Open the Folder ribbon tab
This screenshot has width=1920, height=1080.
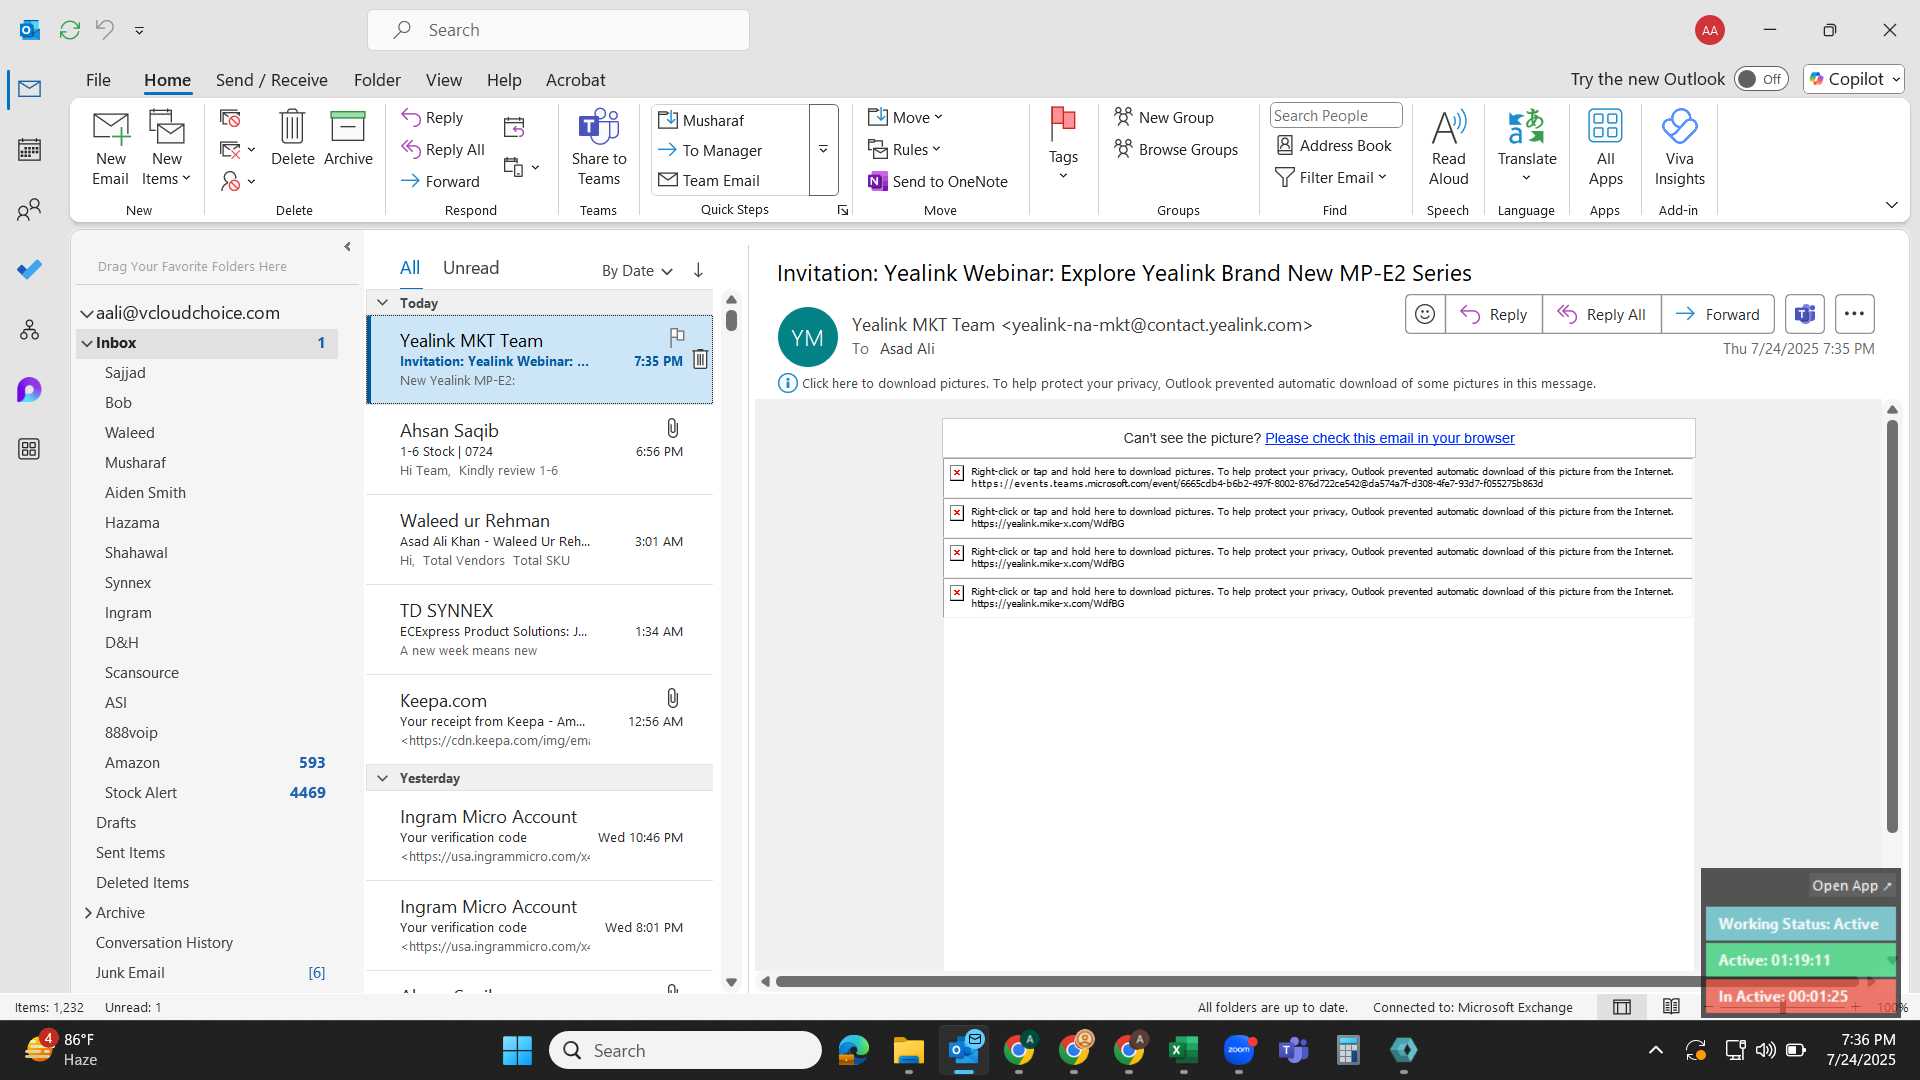click(x=377, y=80)
